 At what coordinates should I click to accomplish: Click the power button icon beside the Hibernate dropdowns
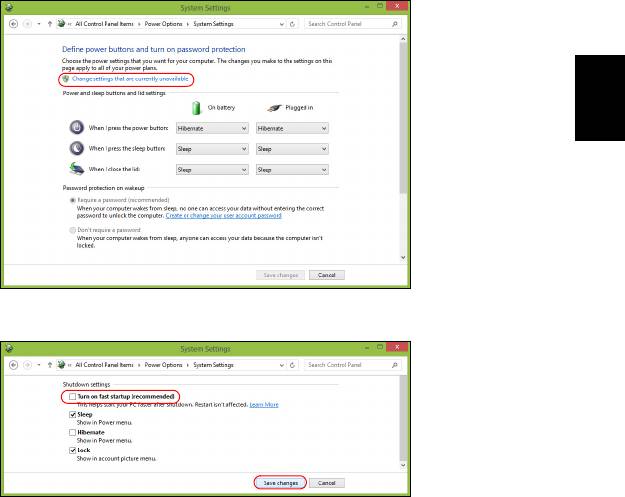click(x=77, y=128)
